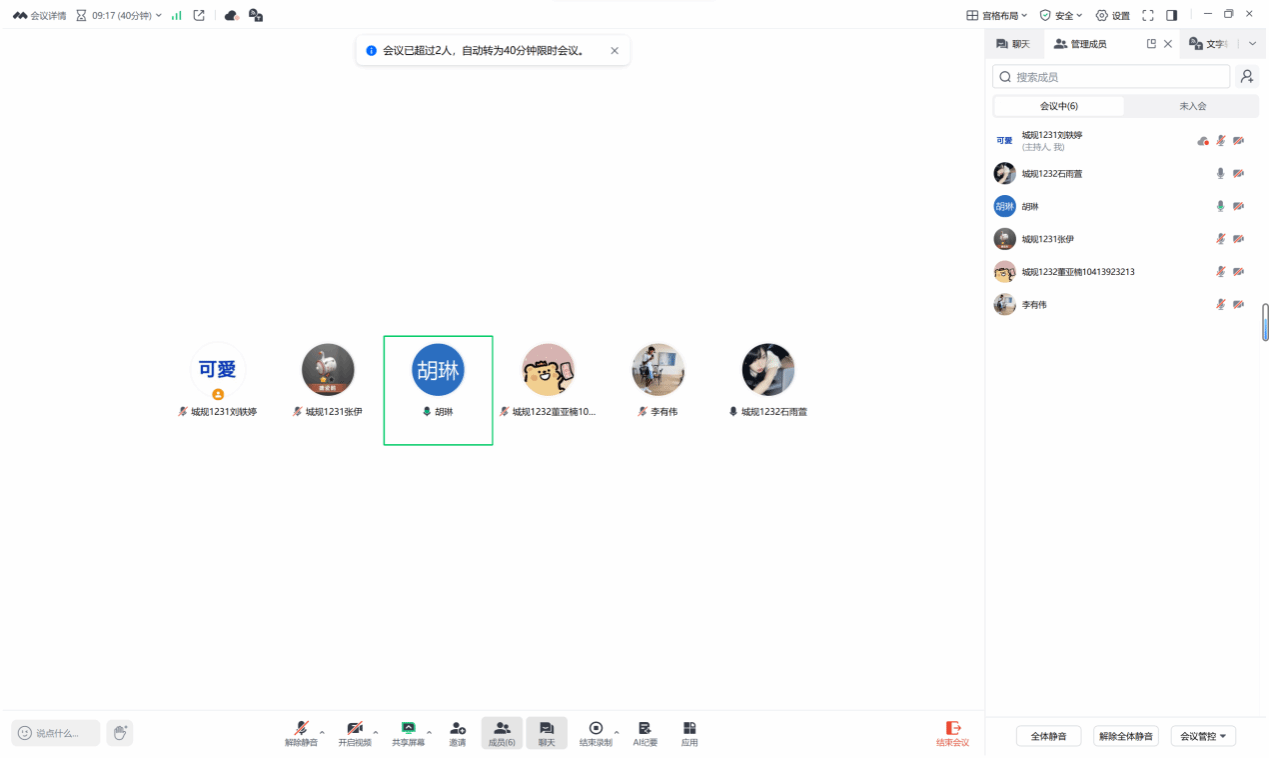Toggle microphone for 城规1232石雨萱 in member list
The height and width of the screenshot is (758, 1270).
pyautogui.click(x=1220, y=173)
